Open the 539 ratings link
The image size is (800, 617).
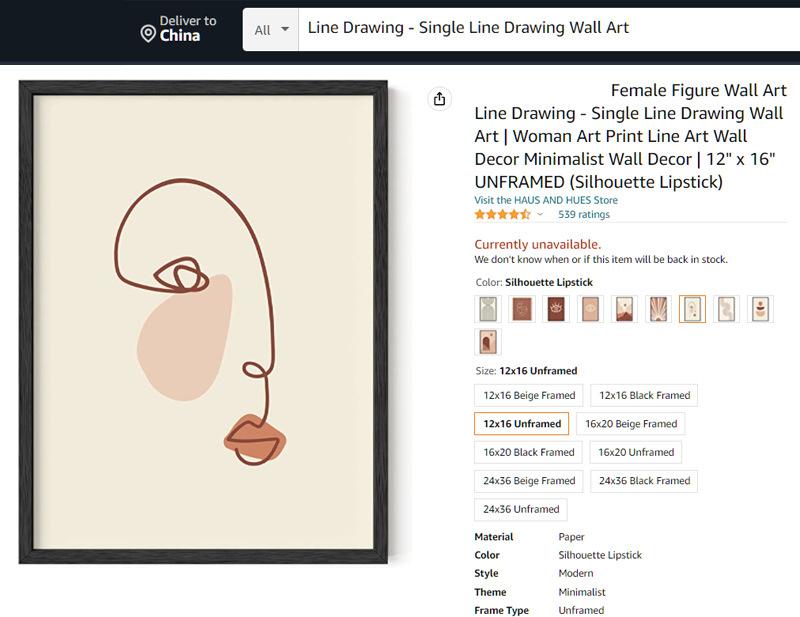click(x=584, y=214)
